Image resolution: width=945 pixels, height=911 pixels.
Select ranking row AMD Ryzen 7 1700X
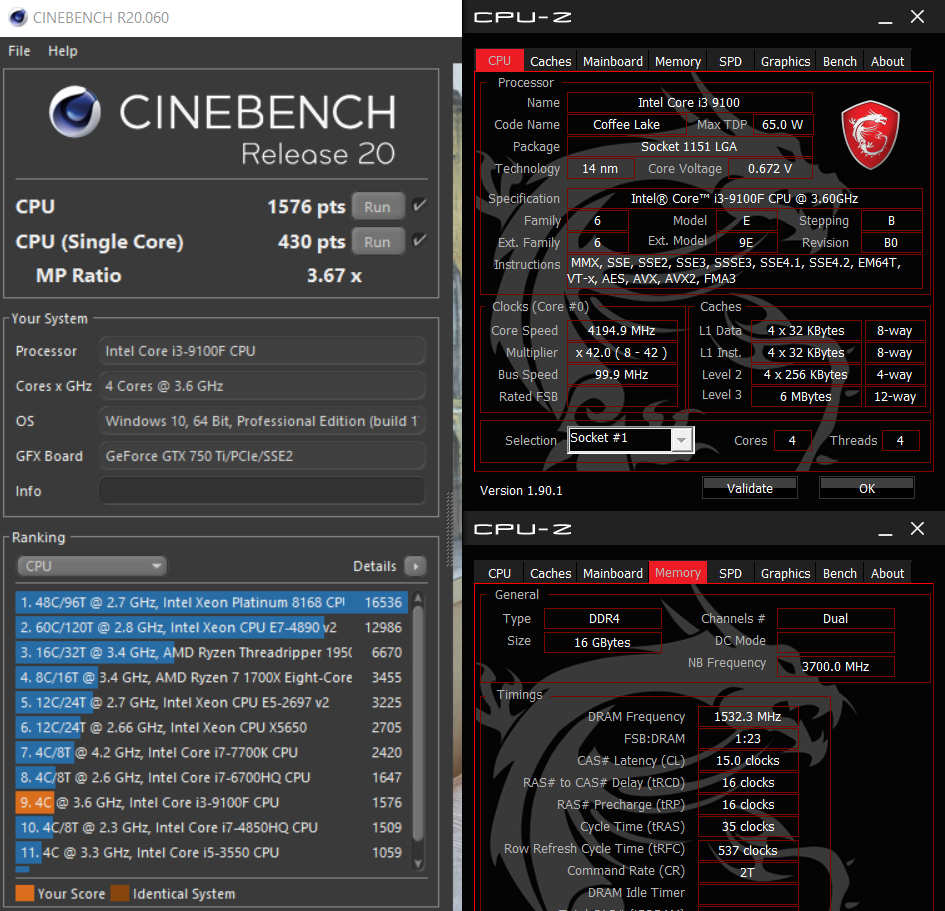pyautogui.click(x=211, y=677)
